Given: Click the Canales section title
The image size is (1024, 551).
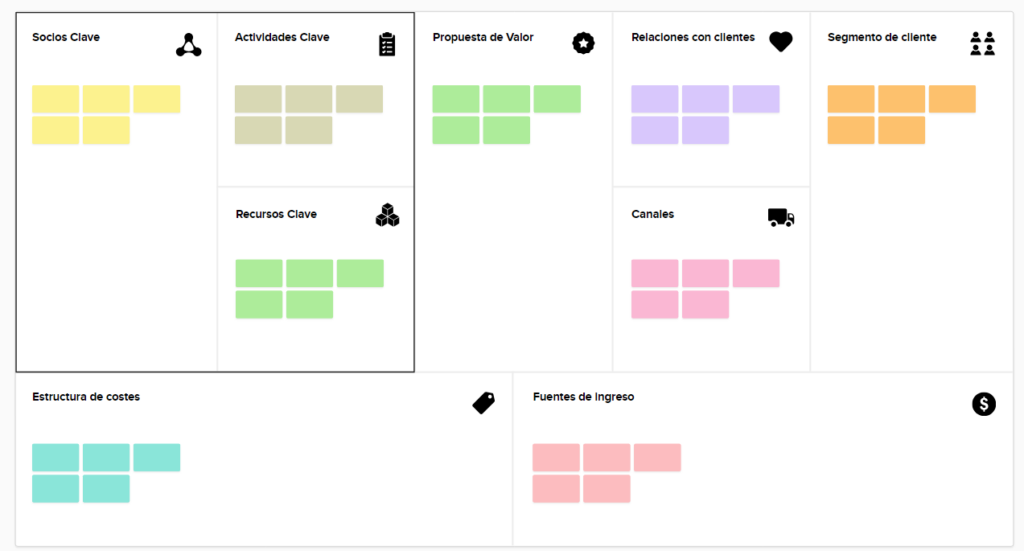Looking at the screenshot, I should pyautogui.click(x=653, y=215).
